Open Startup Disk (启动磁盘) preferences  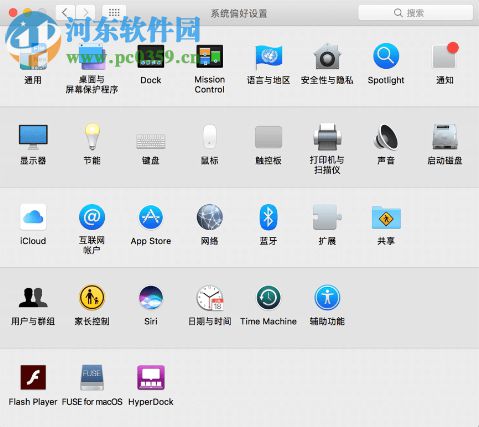[x=445, y=137]
